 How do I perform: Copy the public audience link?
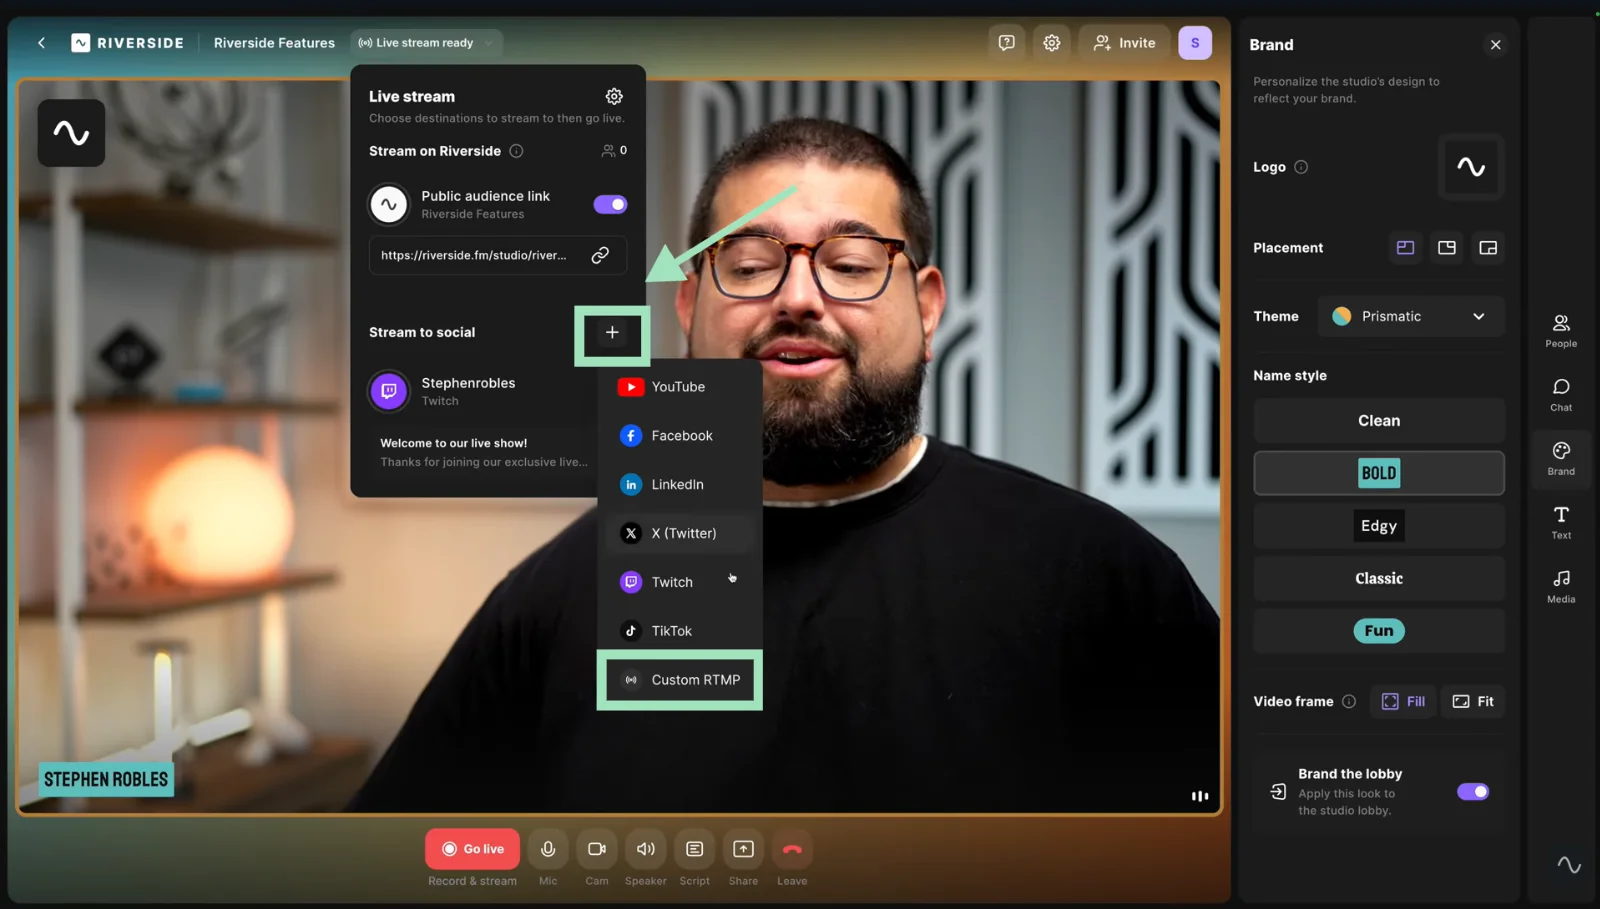tap(600, 255)
